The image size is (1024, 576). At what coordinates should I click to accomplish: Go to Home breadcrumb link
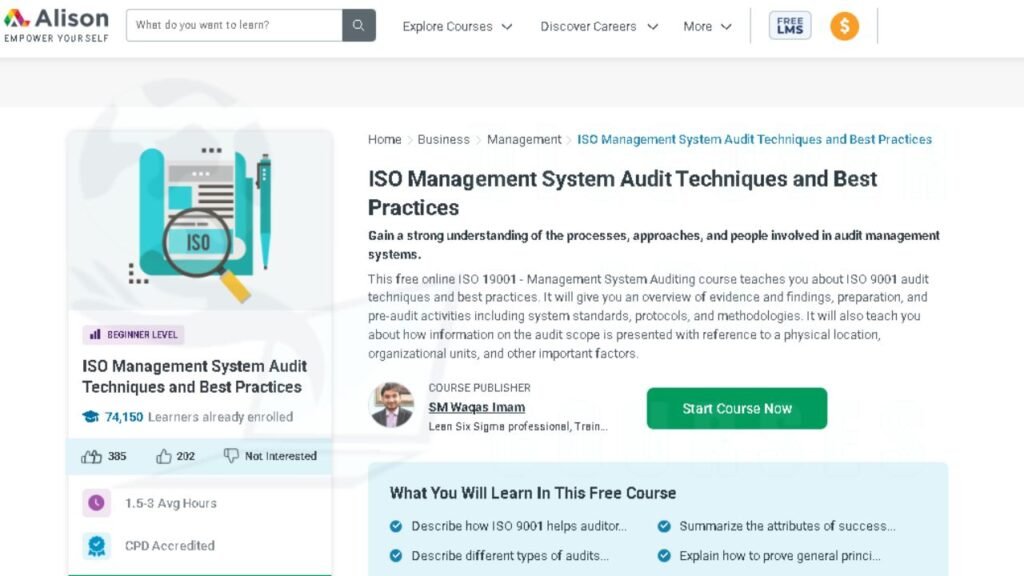pyautogui.click(x=385, y=139)
